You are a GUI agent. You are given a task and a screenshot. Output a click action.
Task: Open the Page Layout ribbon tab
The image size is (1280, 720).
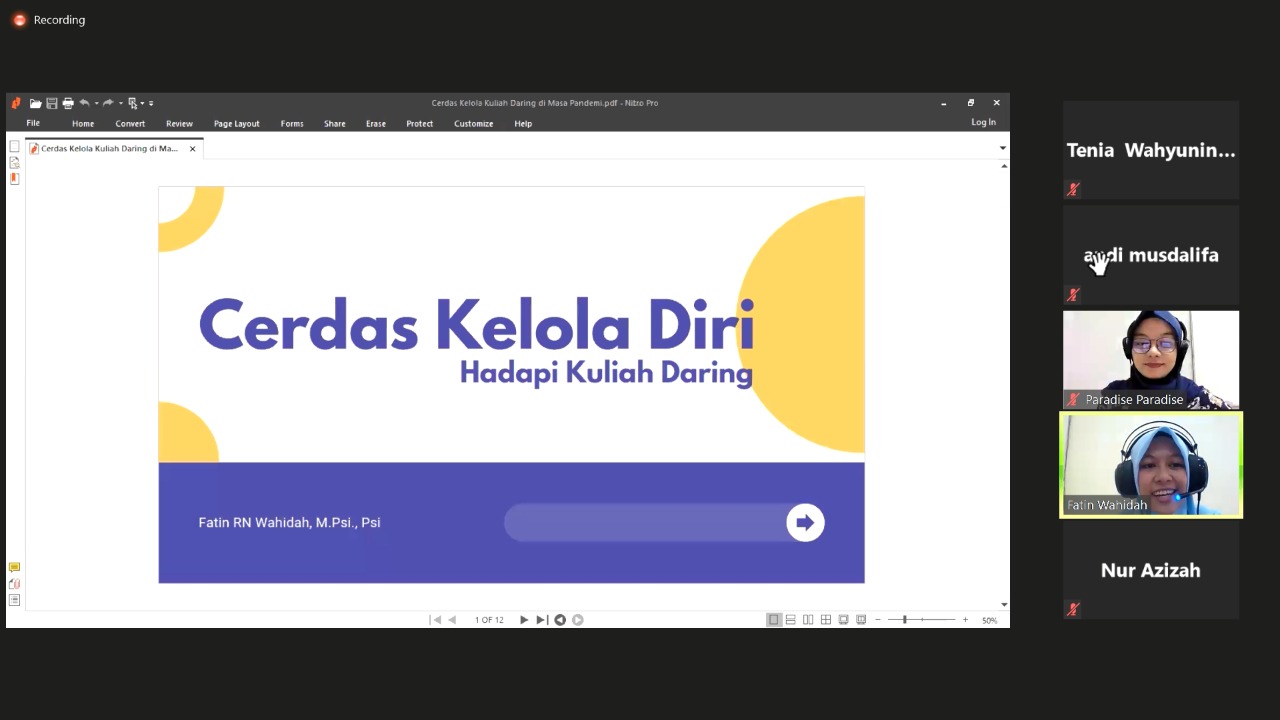coord(236,124)
